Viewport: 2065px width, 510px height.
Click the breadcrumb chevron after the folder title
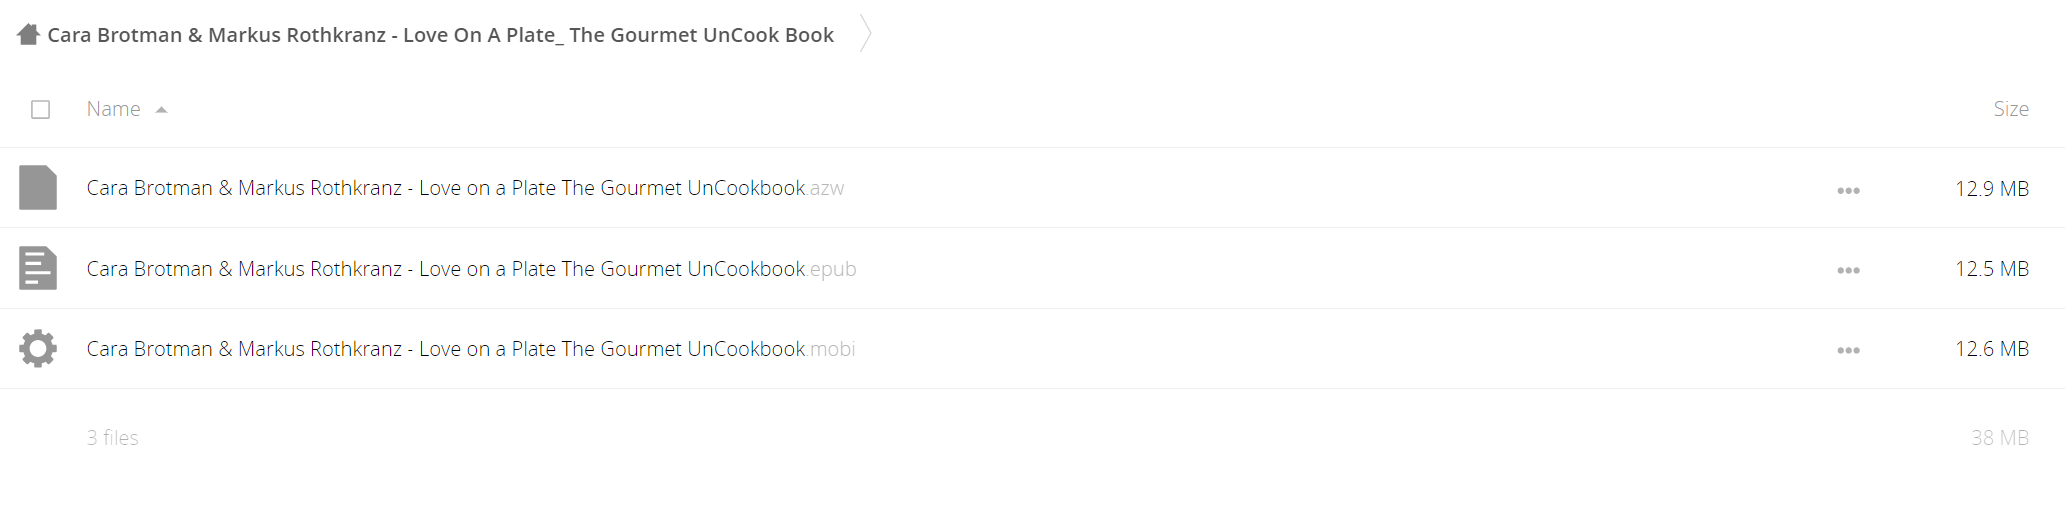(x=866, y=35)
